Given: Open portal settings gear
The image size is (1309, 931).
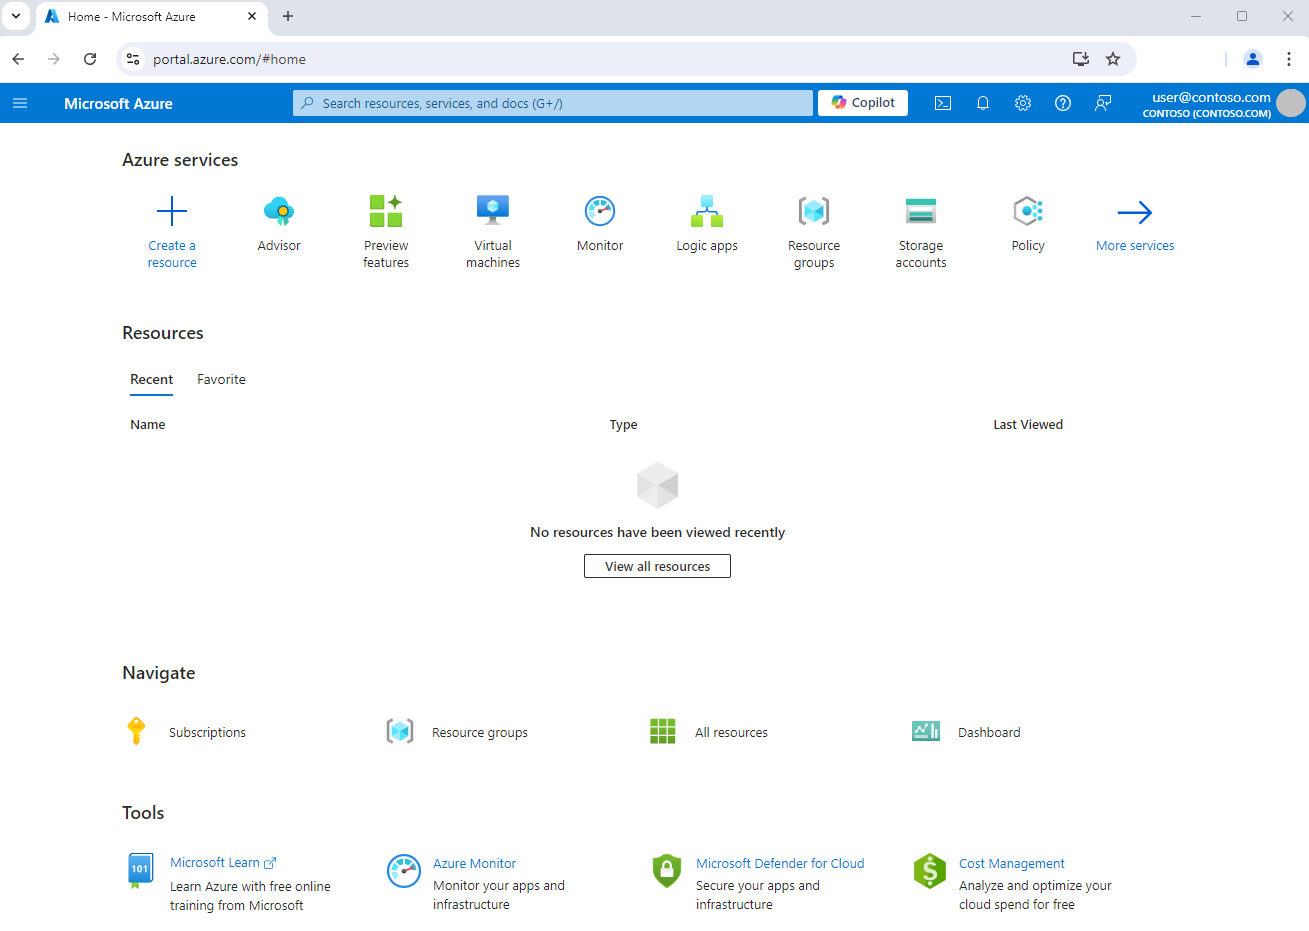Looking at the screenshot, I should point(1023,103).
